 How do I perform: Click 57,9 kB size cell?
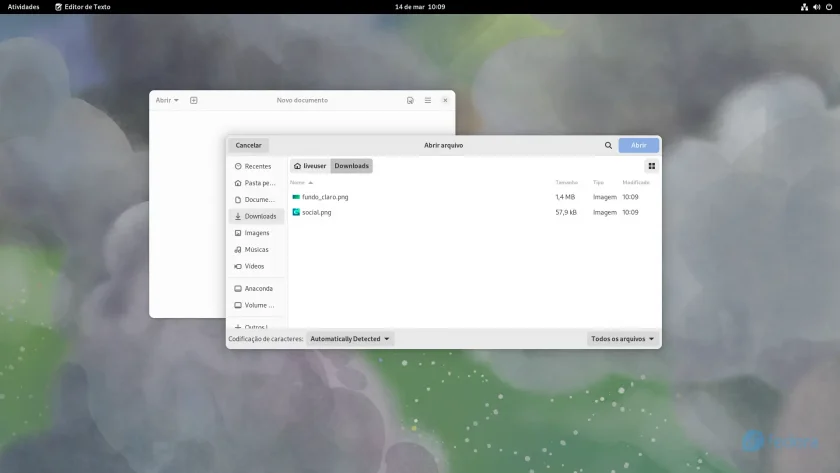point(566,212)
